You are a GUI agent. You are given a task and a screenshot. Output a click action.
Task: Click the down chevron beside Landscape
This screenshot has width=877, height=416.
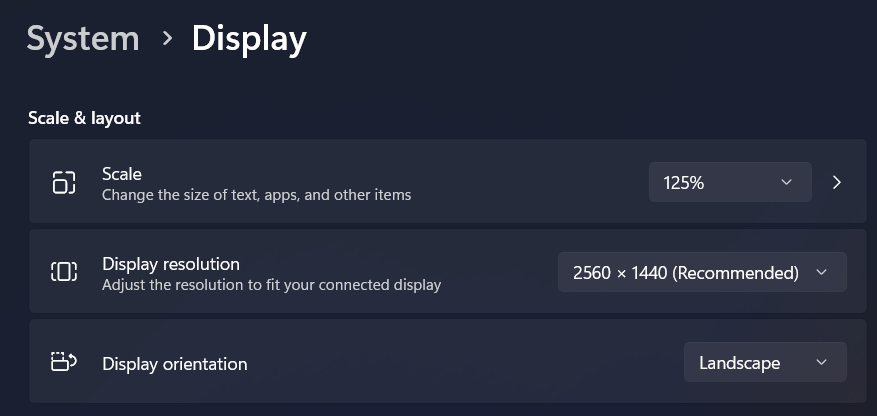point(821,362)
